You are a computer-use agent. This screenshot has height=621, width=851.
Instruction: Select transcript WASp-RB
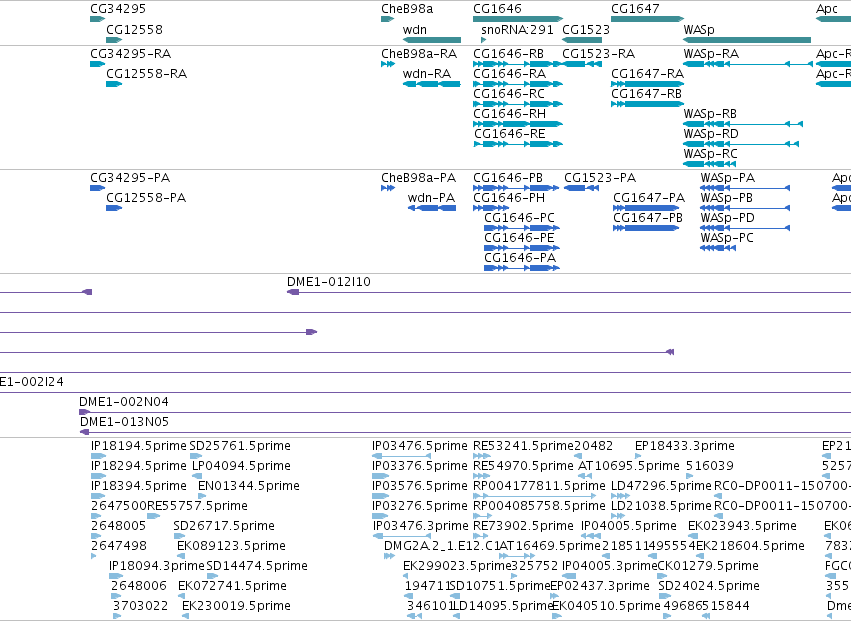[743, 124]
